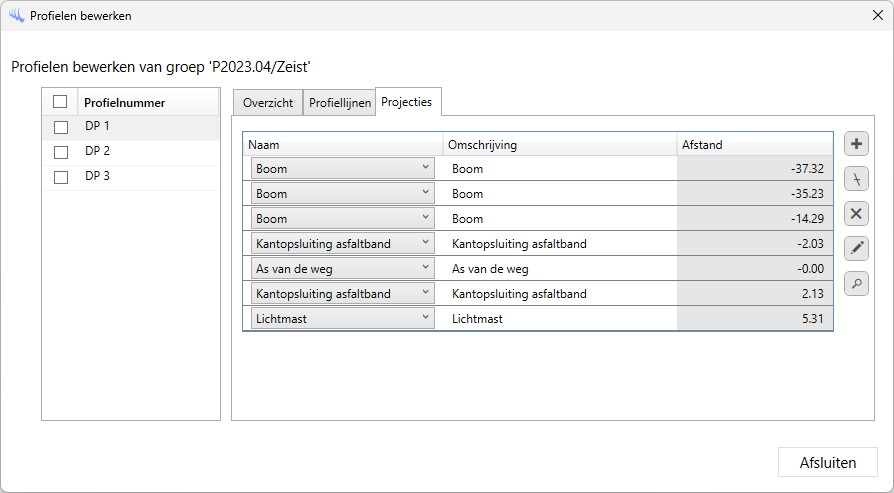Image resolution: width=894 pixels, height=493 pixels.
Task: Click the Omschrijving column header
Action: point(559,145)
